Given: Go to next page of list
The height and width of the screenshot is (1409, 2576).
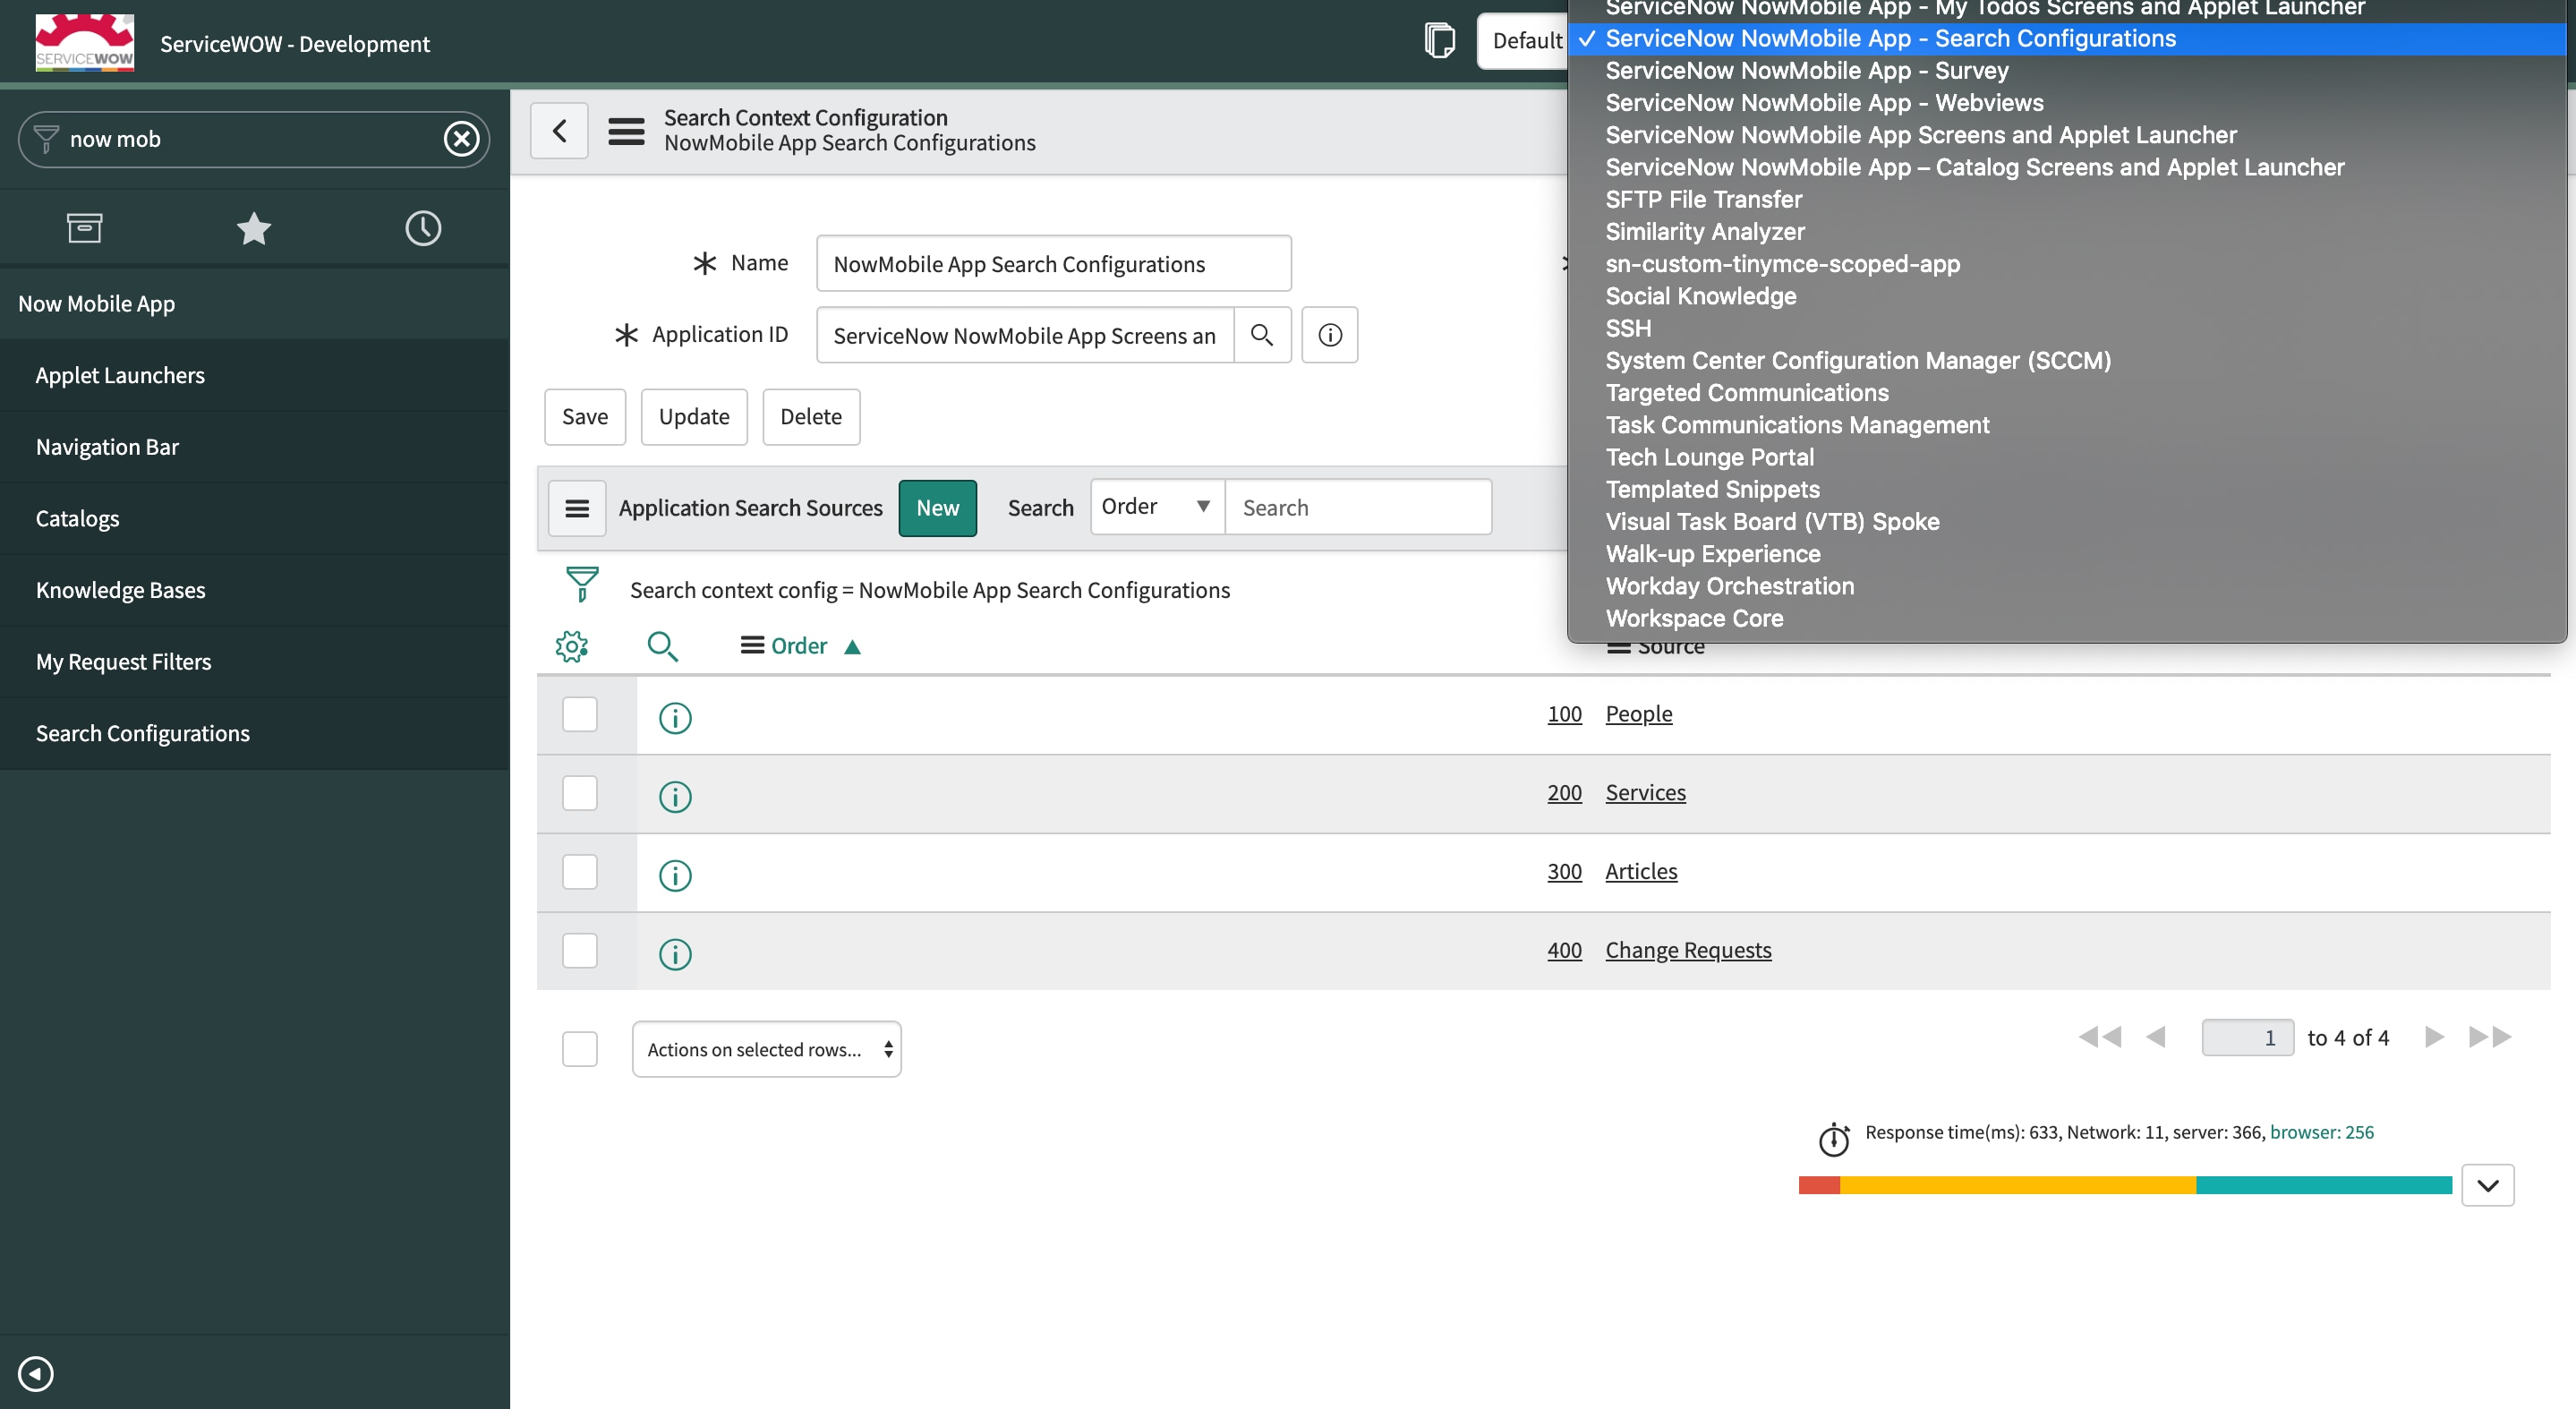Looking at the screenshot, I should click(2434, 1037).
